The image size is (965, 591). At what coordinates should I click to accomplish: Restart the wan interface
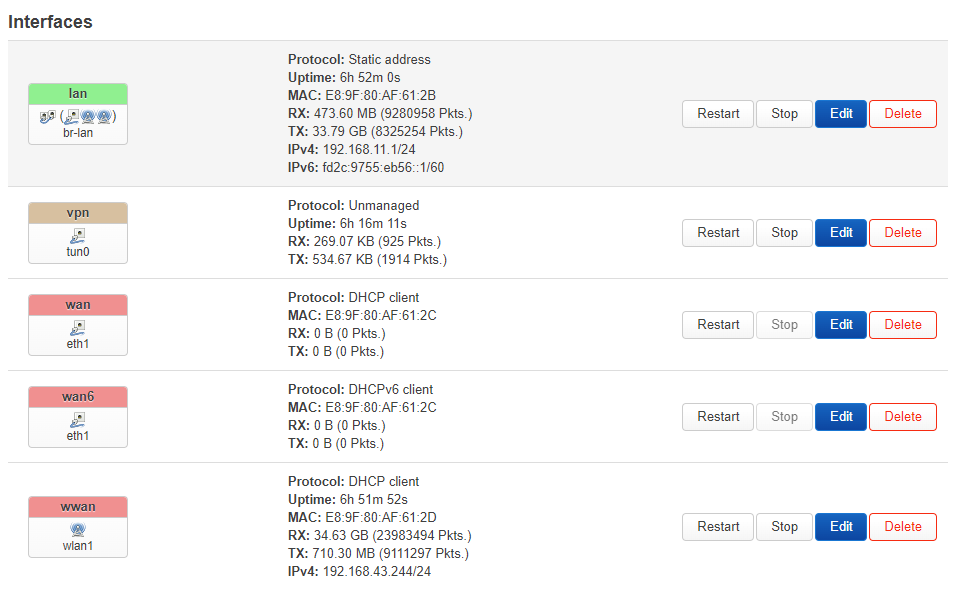tap(718, 325)
